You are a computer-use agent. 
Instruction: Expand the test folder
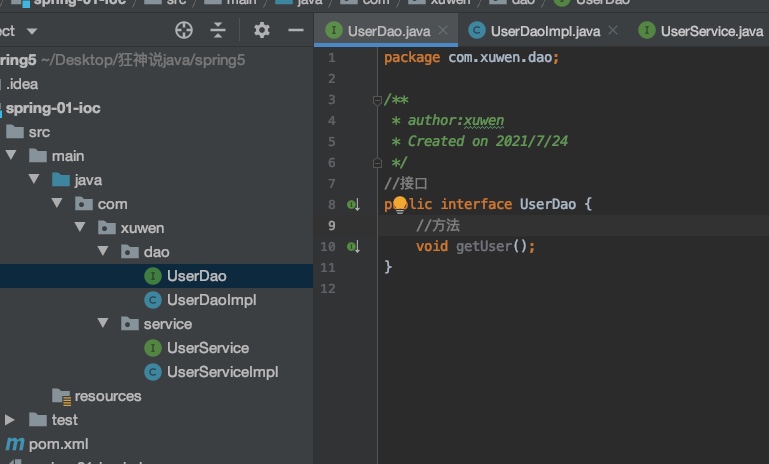click(10, 420)
